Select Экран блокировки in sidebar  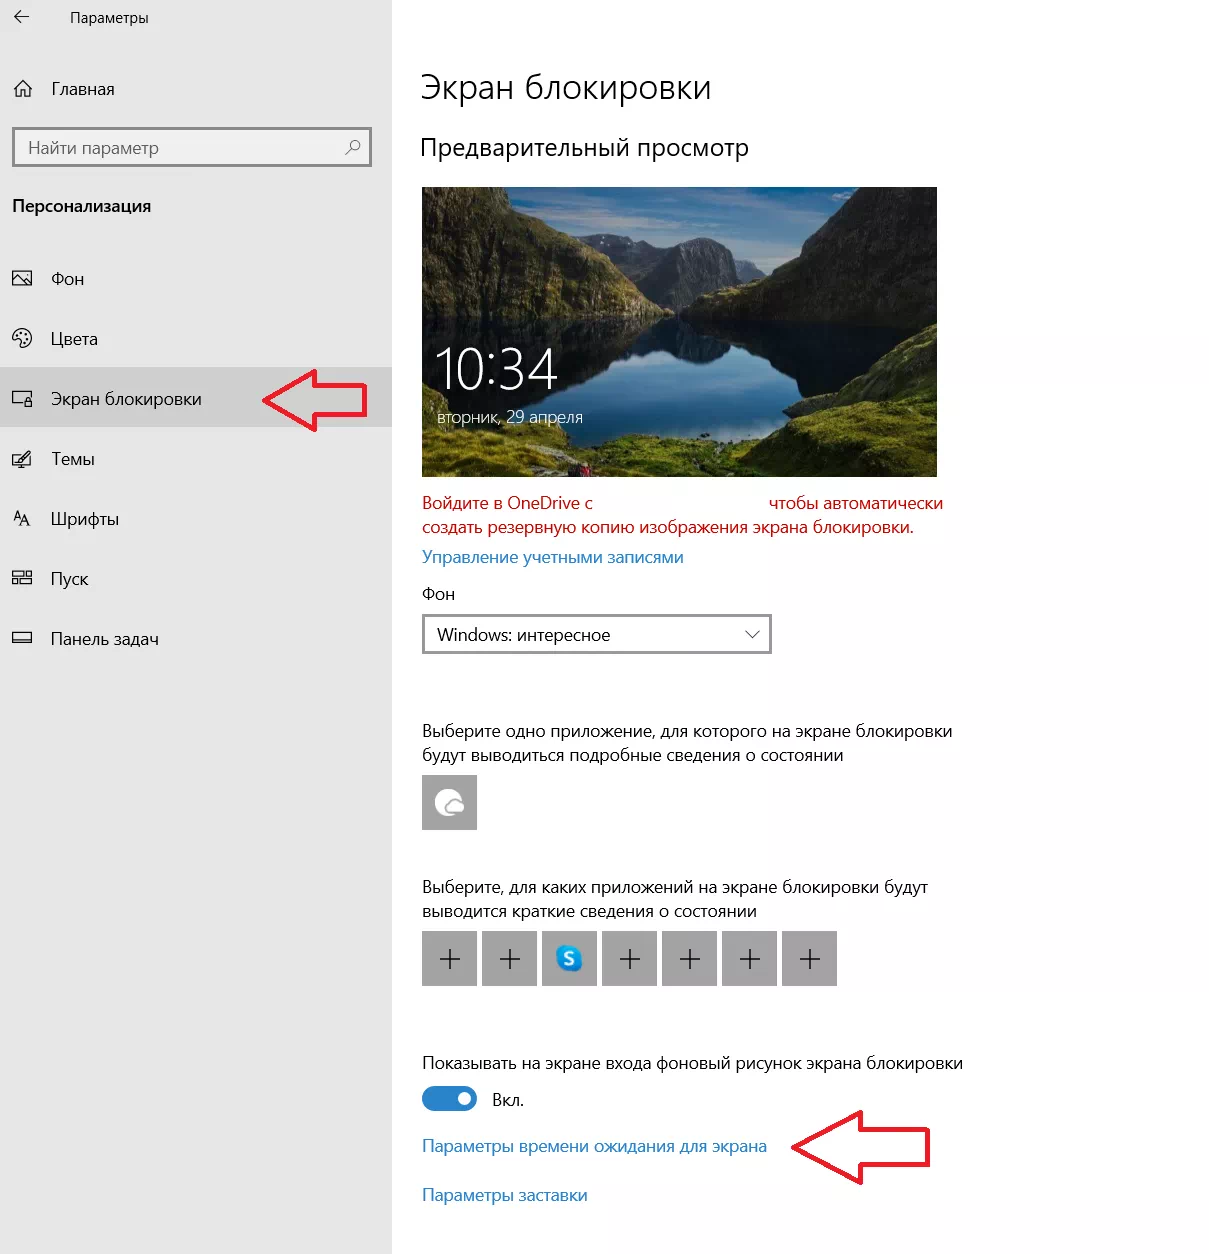tap(196, 399)
